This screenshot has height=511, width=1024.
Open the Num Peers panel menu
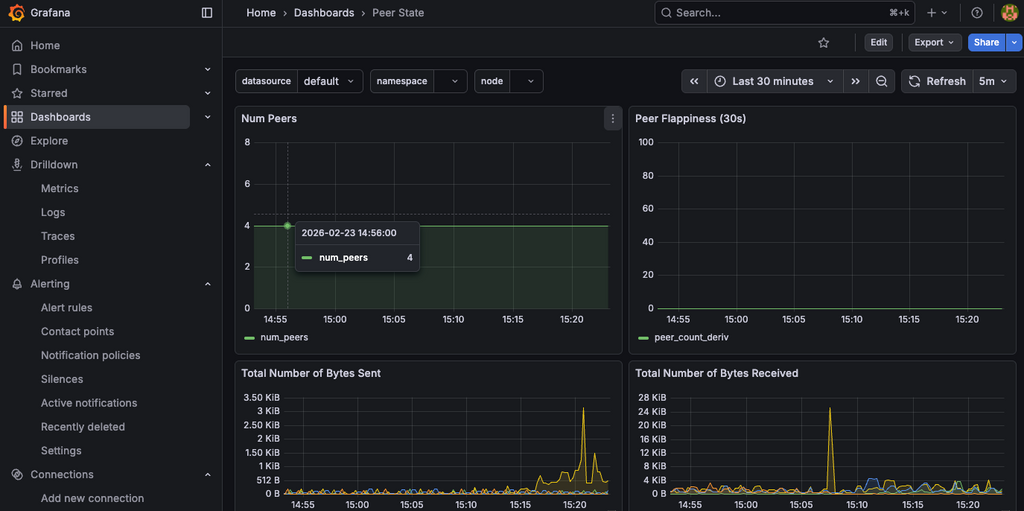pyautogui.click(x=612, y=119)
